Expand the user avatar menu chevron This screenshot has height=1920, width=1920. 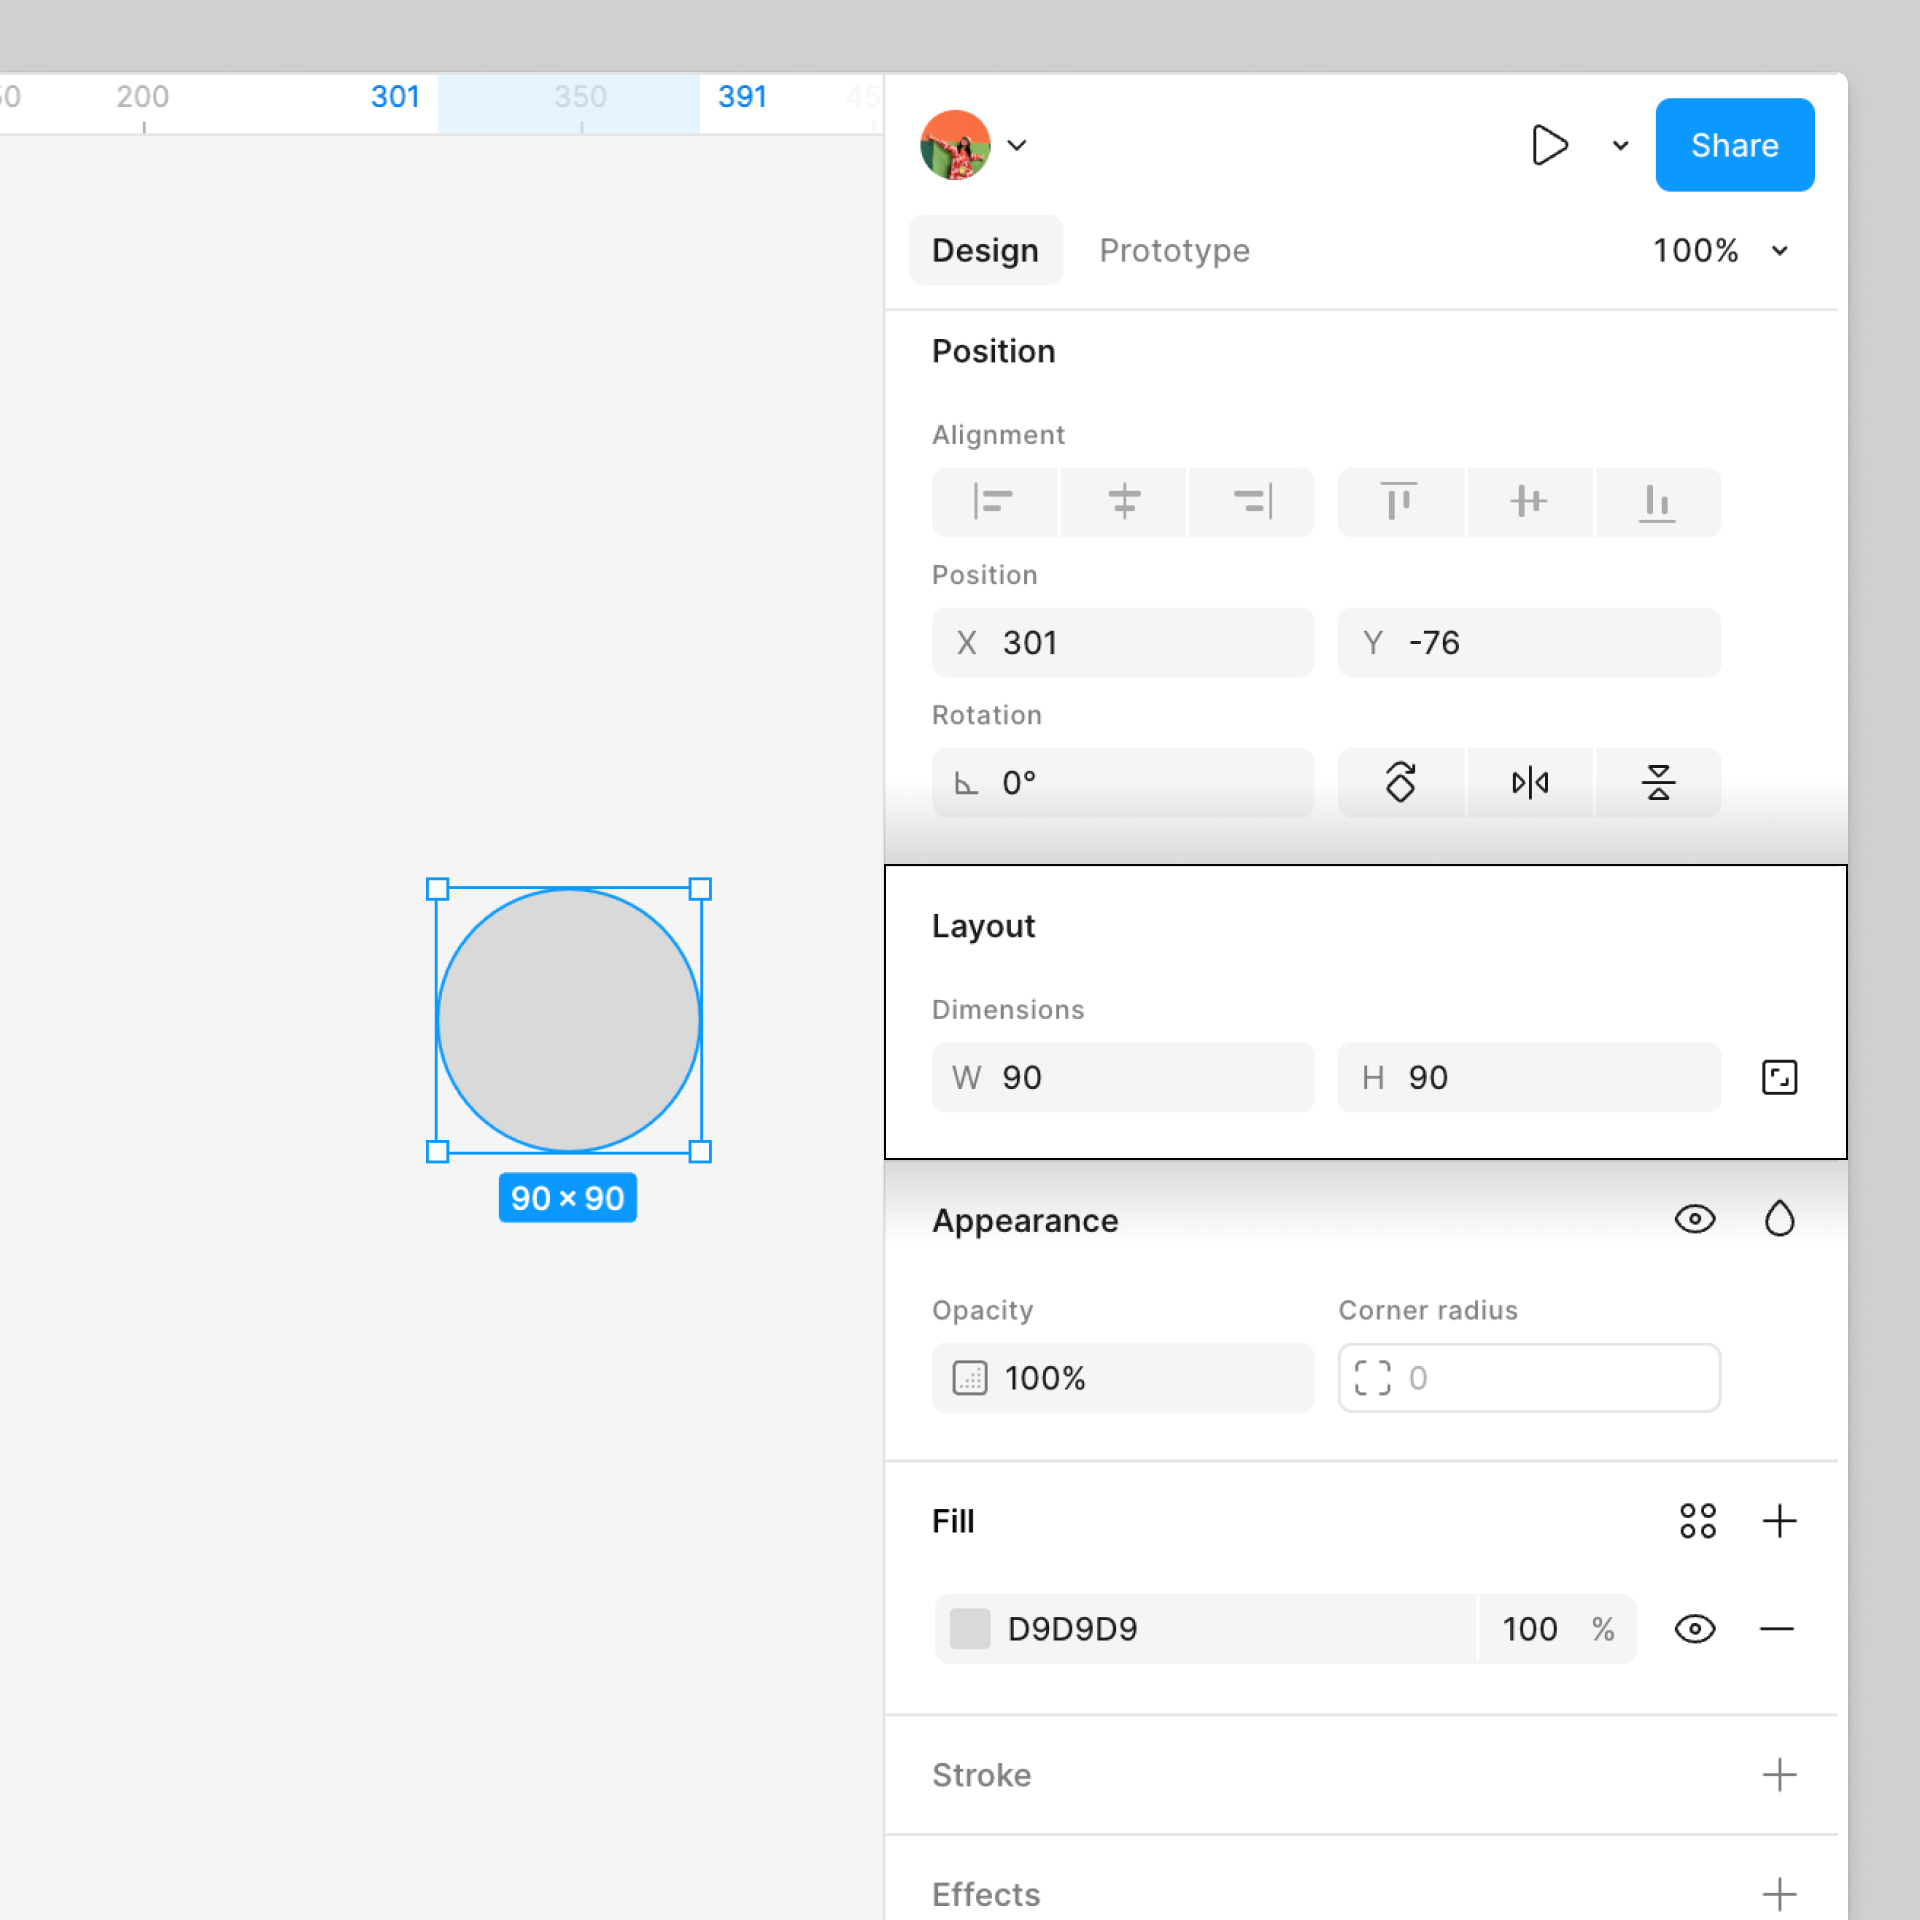click(1017, 145)
